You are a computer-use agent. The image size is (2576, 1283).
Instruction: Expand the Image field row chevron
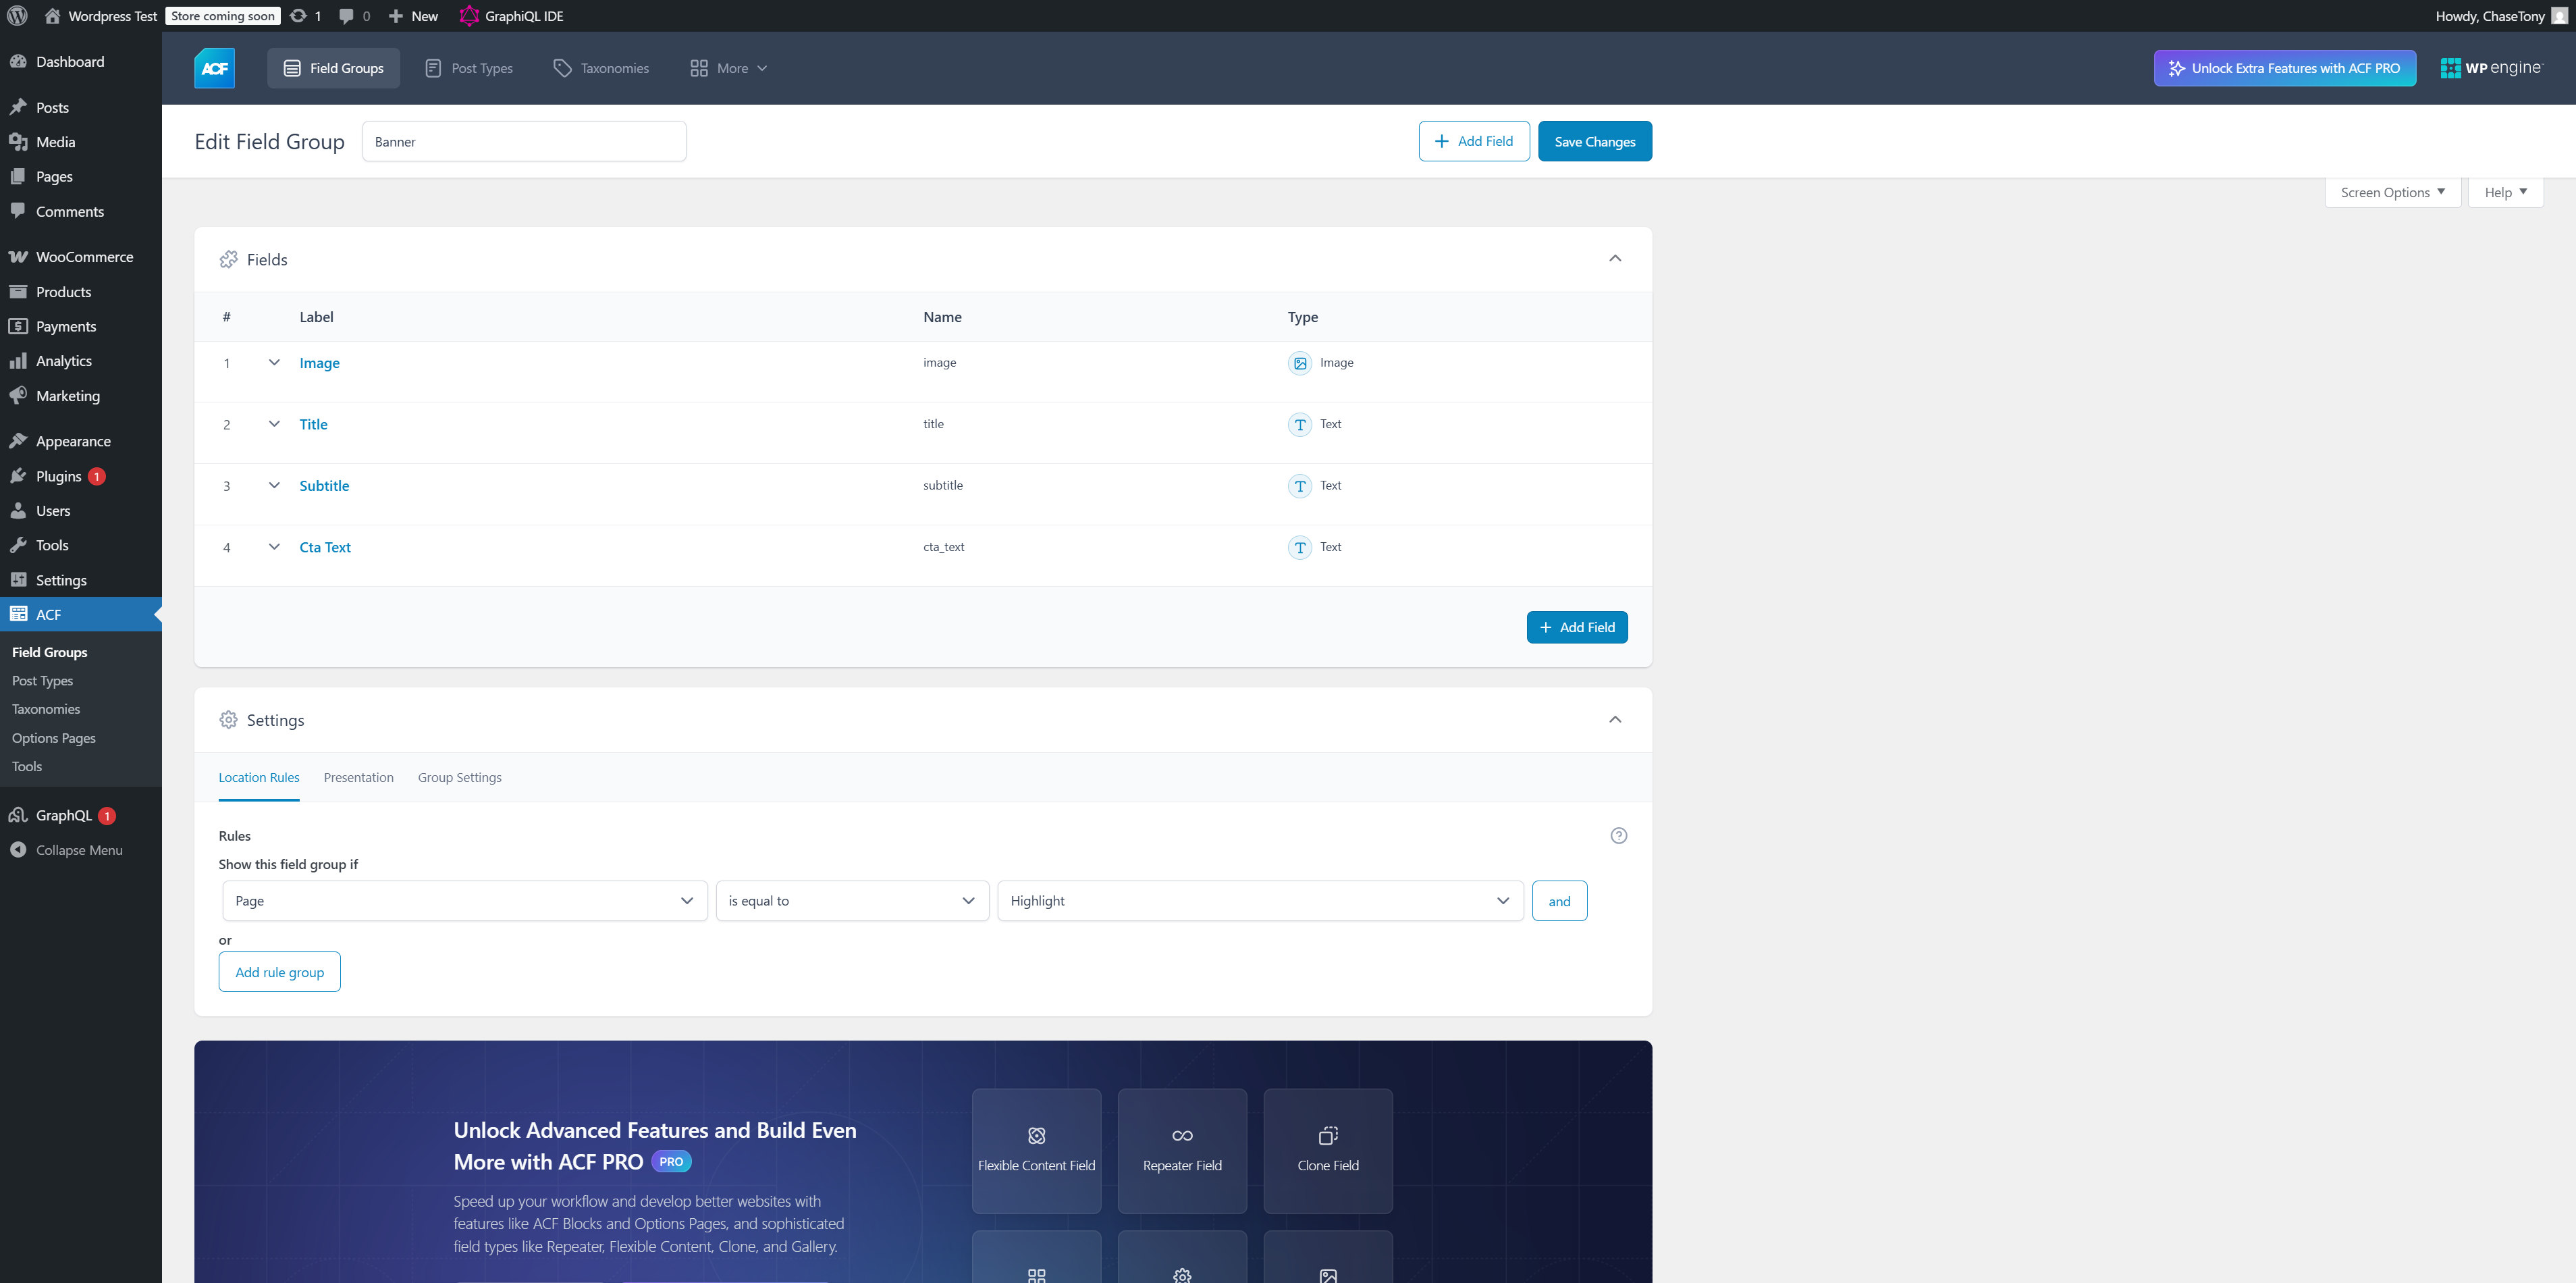pos(274,362)
